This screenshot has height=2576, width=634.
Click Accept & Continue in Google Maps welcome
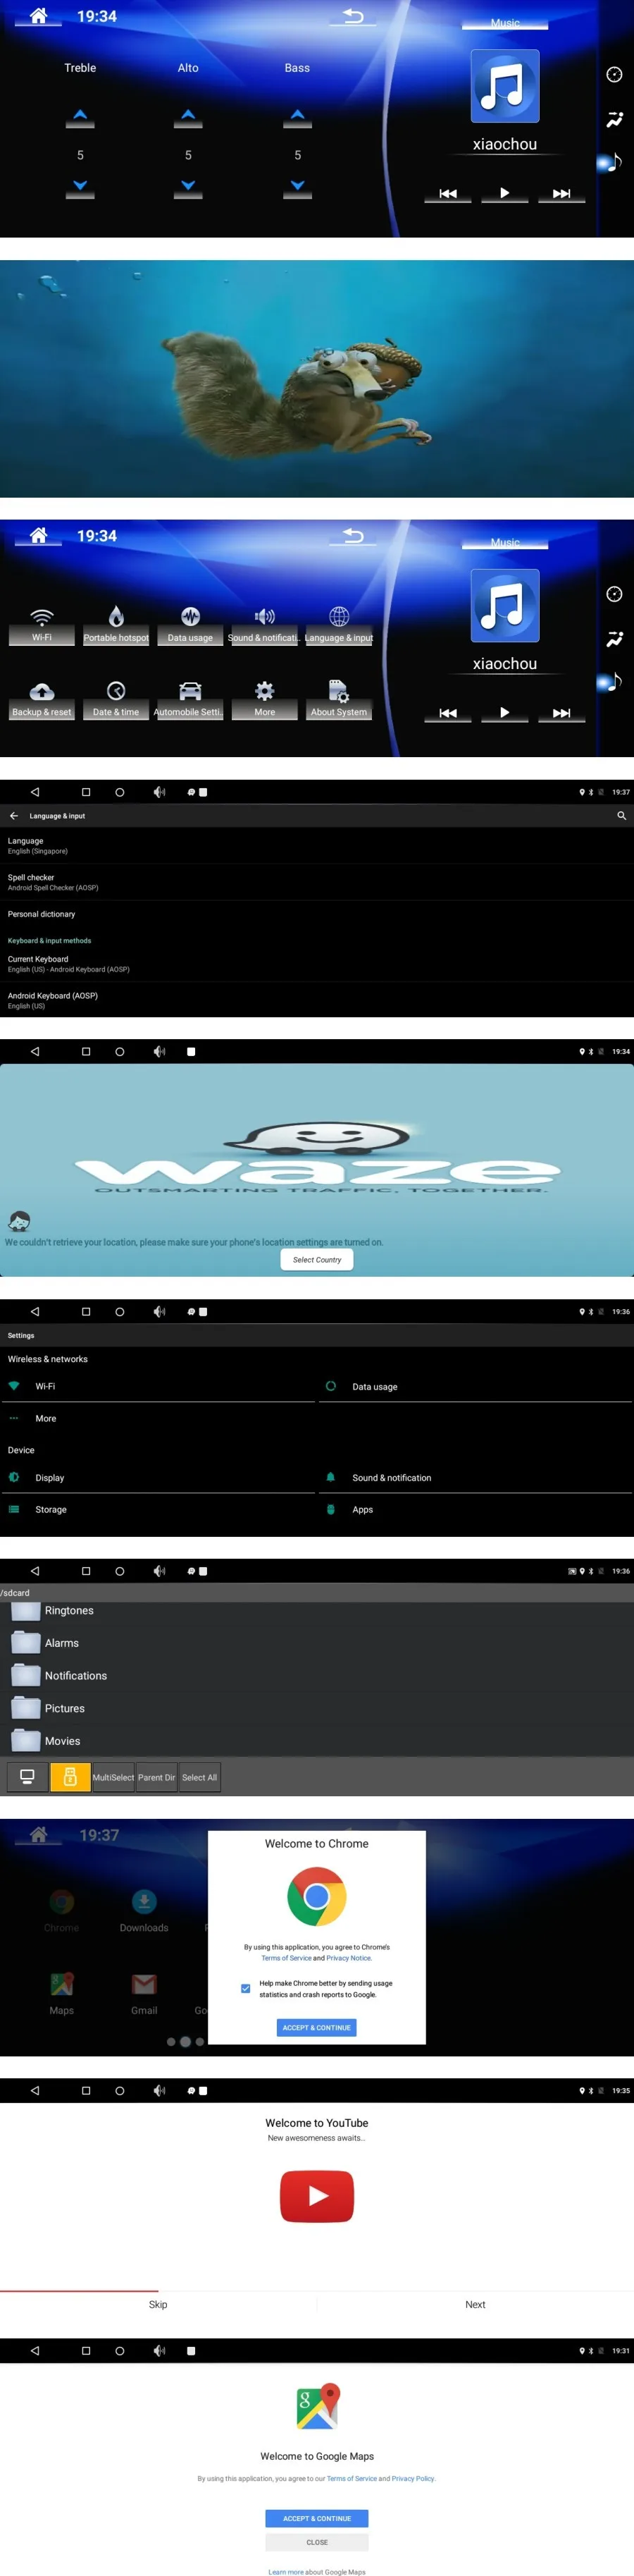coord(316,2518)
